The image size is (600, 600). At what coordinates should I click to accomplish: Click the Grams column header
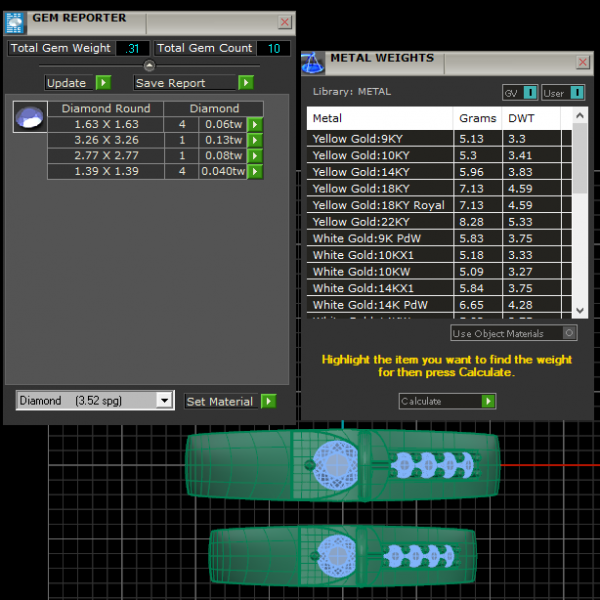click(x=478, y=118)
